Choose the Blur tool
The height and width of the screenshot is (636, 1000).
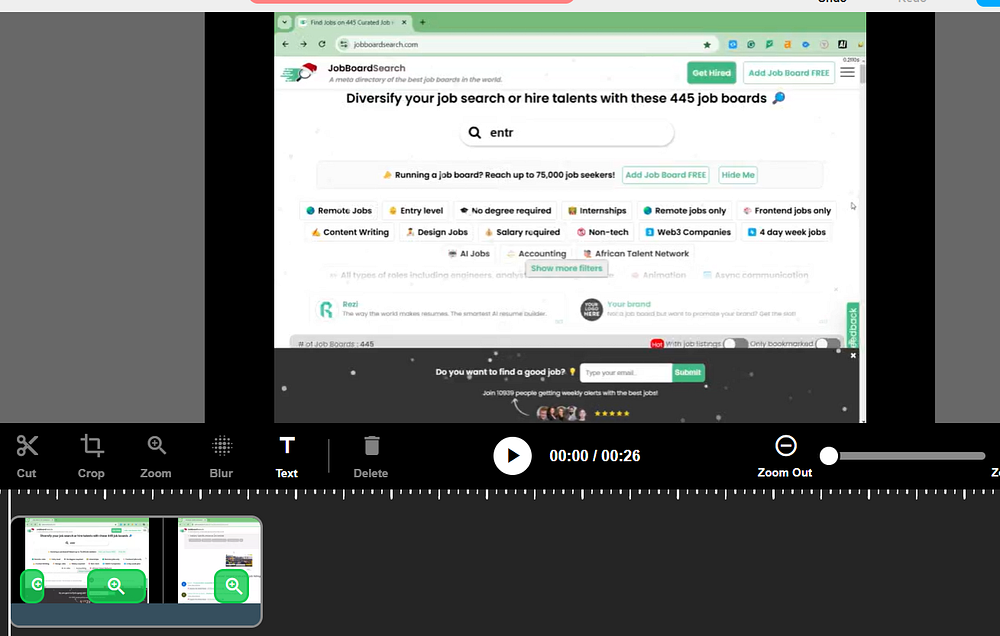221,456
